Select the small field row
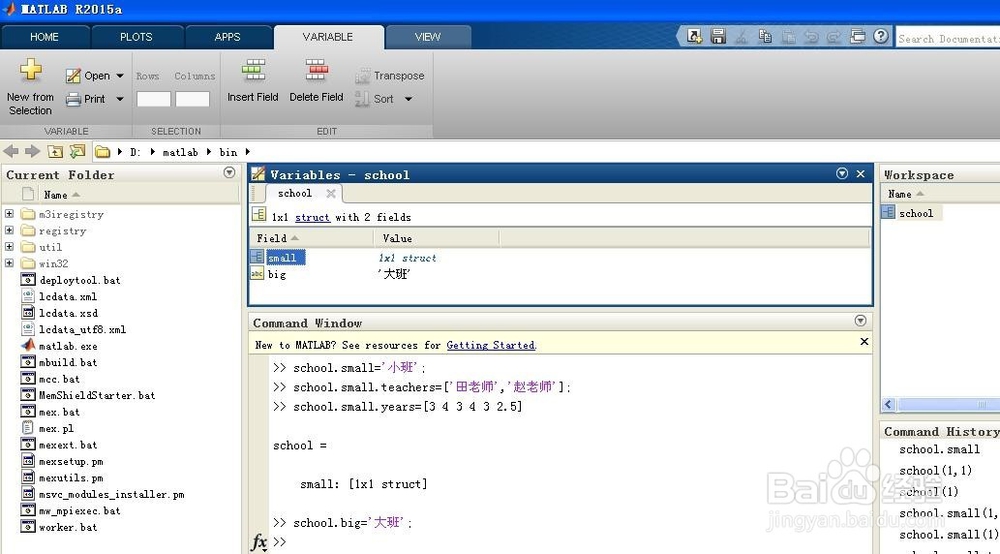The height and width of the screenshot is (554, 1000). 560,258
